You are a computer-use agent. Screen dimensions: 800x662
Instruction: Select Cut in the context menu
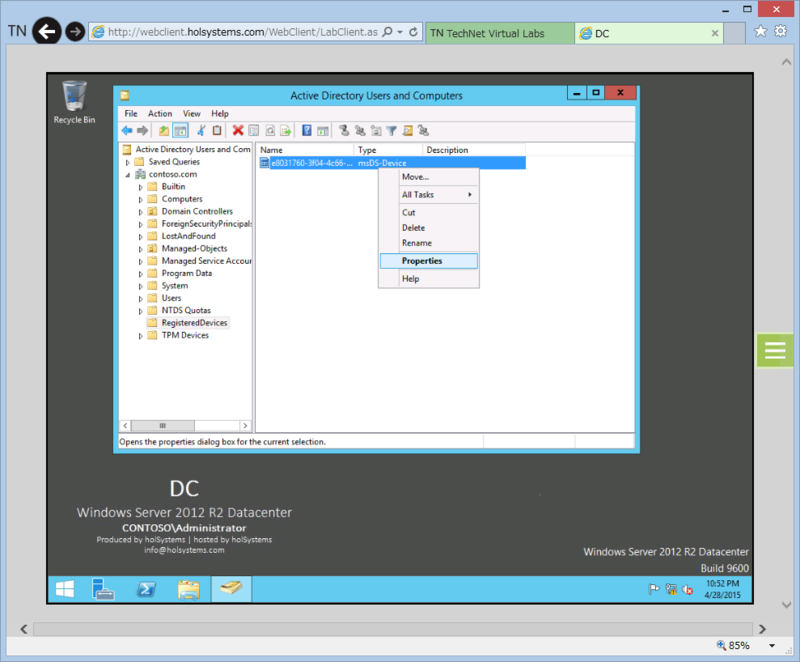click(x=429, y=213)
